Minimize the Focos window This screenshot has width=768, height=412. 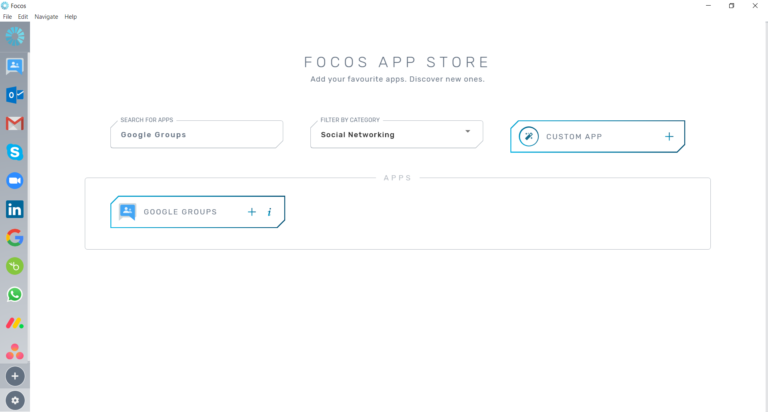point(708,6)
